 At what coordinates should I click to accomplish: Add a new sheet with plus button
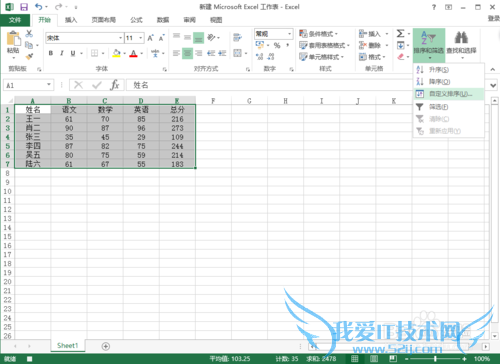point(106,346)
